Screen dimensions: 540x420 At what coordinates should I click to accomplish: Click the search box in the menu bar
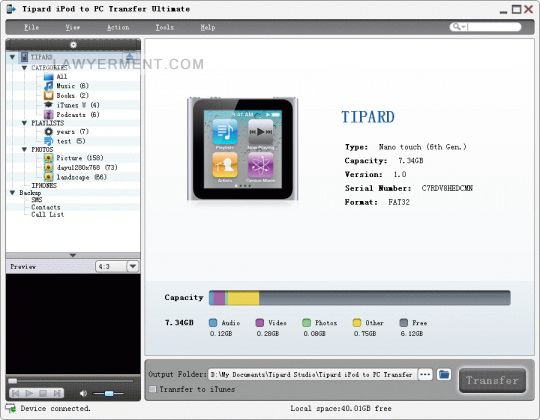tap(485, 27)
